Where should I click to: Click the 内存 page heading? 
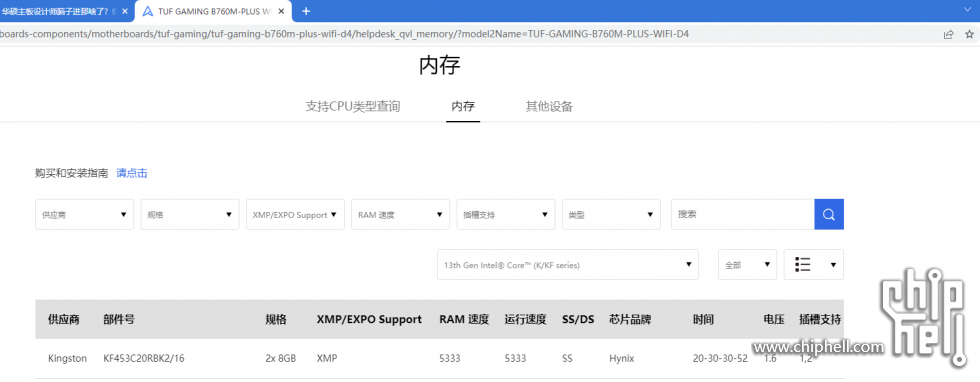440,66
